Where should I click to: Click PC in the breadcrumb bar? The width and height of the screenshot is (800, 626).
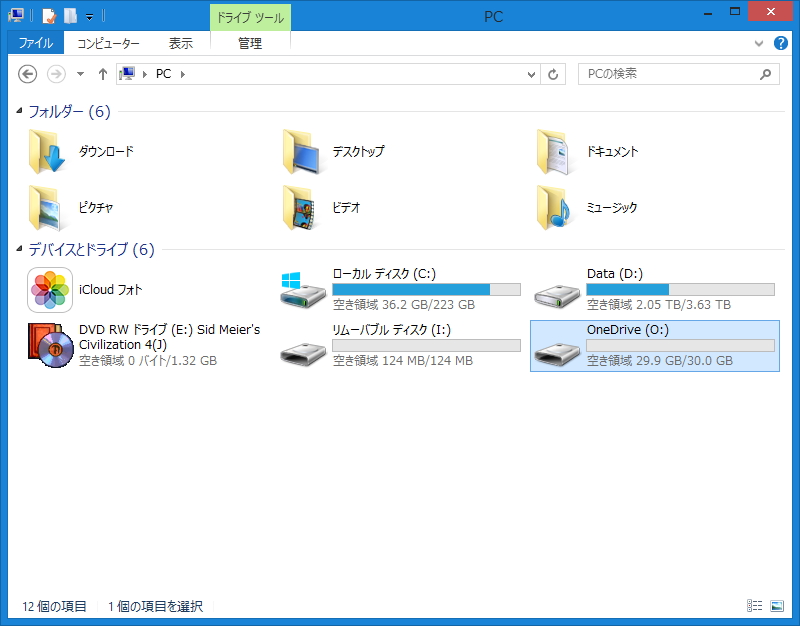point(163,74)
